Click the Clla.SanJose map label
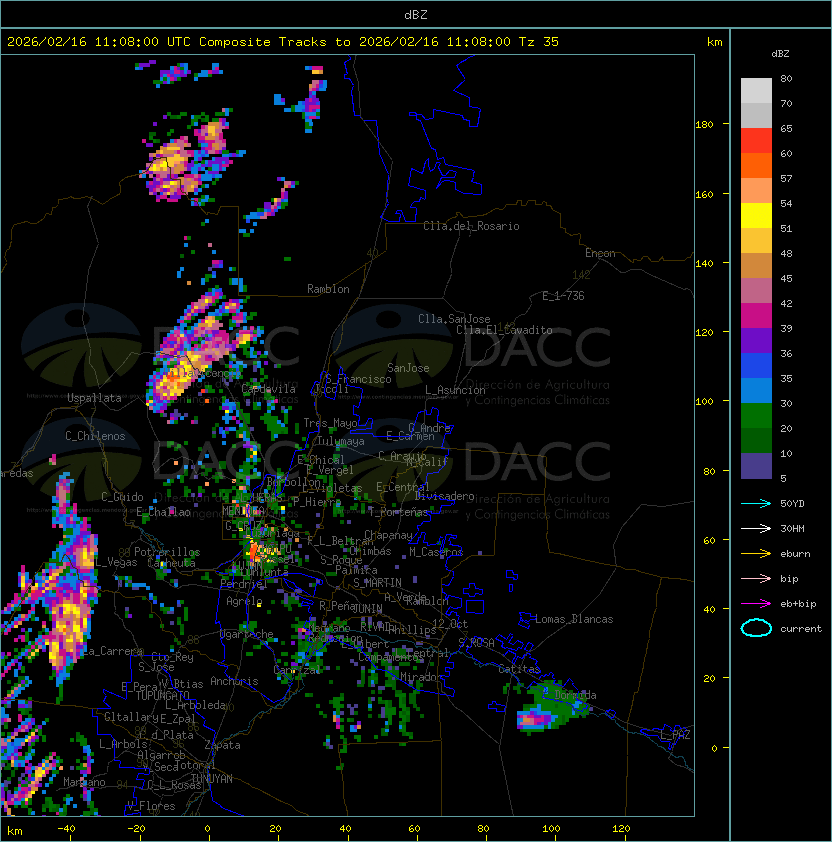The height and width of the screenshot is (842, 832). 454,319
